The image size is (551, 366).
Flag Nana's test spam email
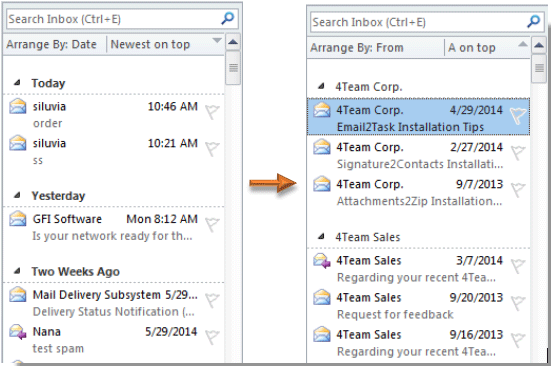(212, 337)
